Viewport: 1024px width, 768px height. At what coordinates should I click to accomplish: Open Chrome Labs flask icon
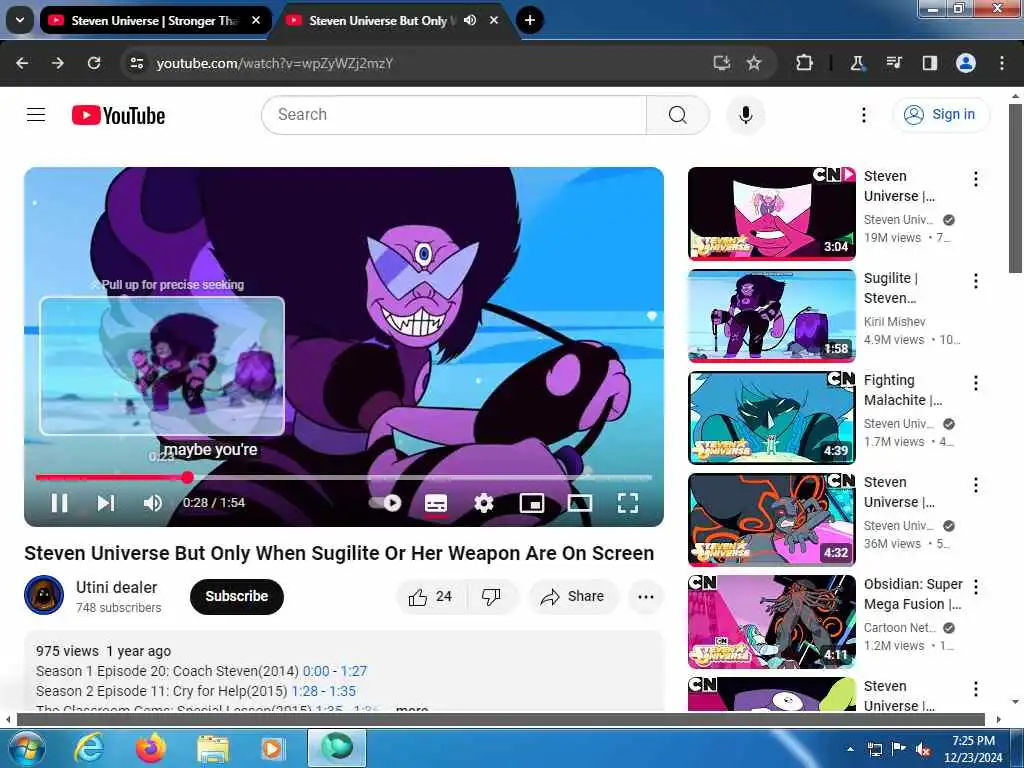tap(857, 63)
